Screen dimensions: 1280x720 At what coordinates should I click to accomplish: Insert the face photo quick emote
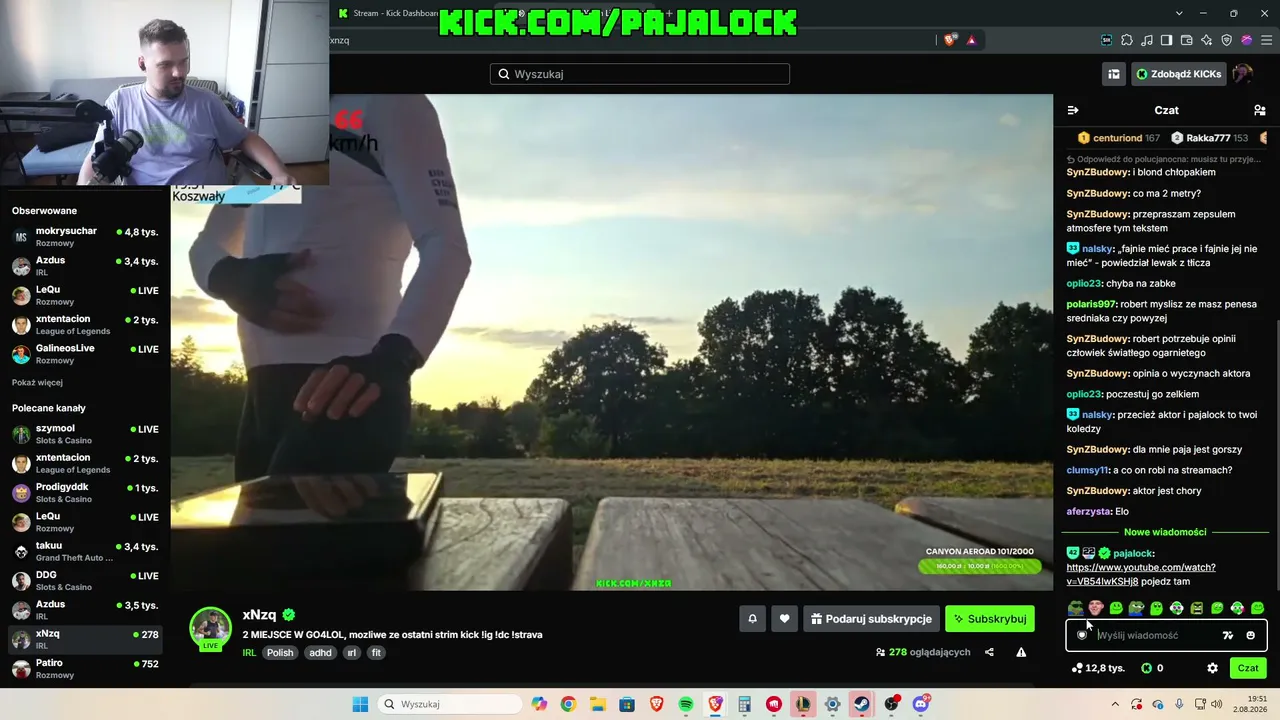(1096, 608)
